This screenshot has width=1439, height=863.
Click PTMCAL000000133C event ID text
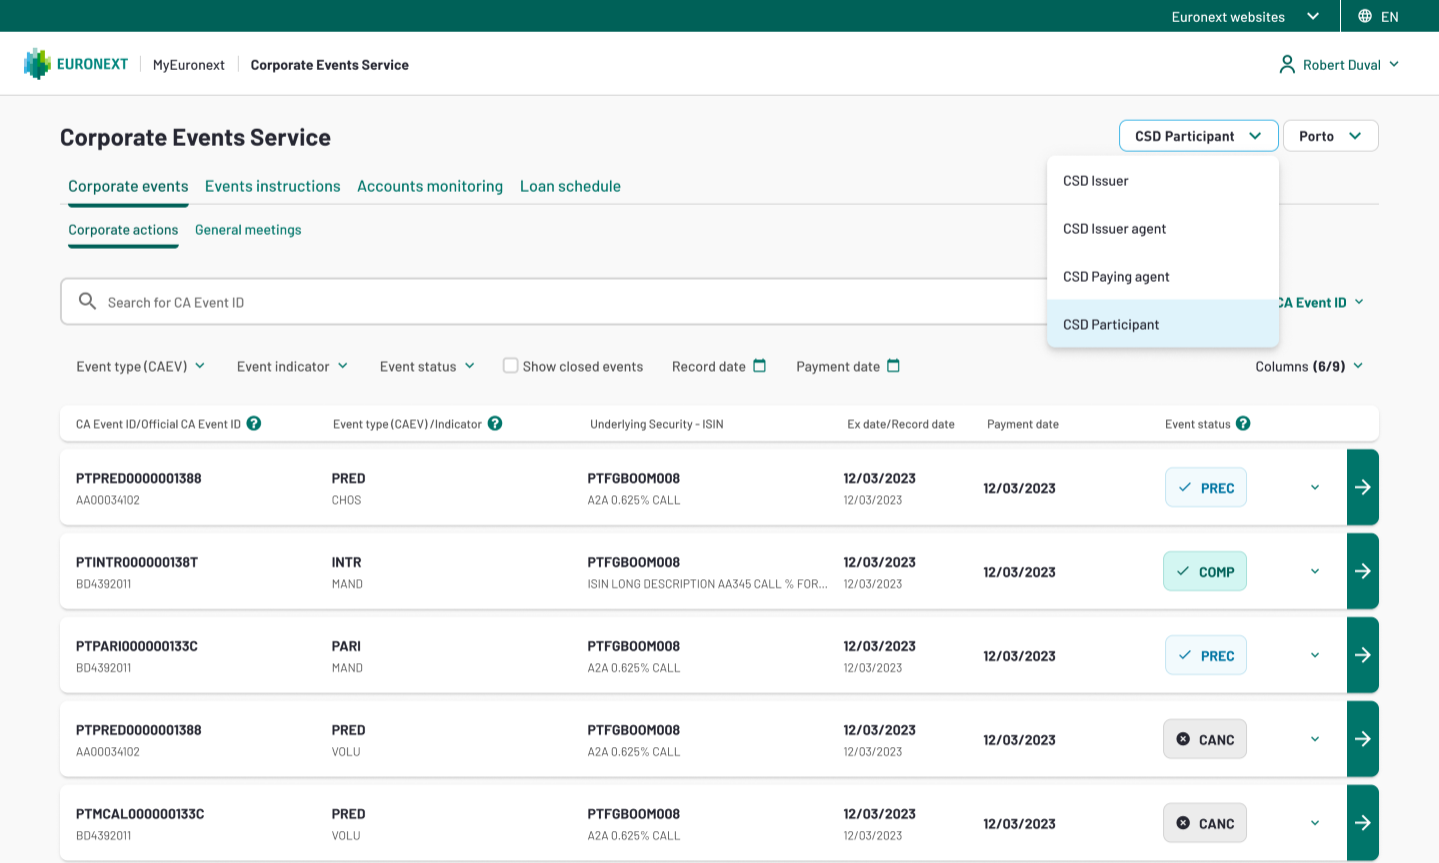coord(140,814)
